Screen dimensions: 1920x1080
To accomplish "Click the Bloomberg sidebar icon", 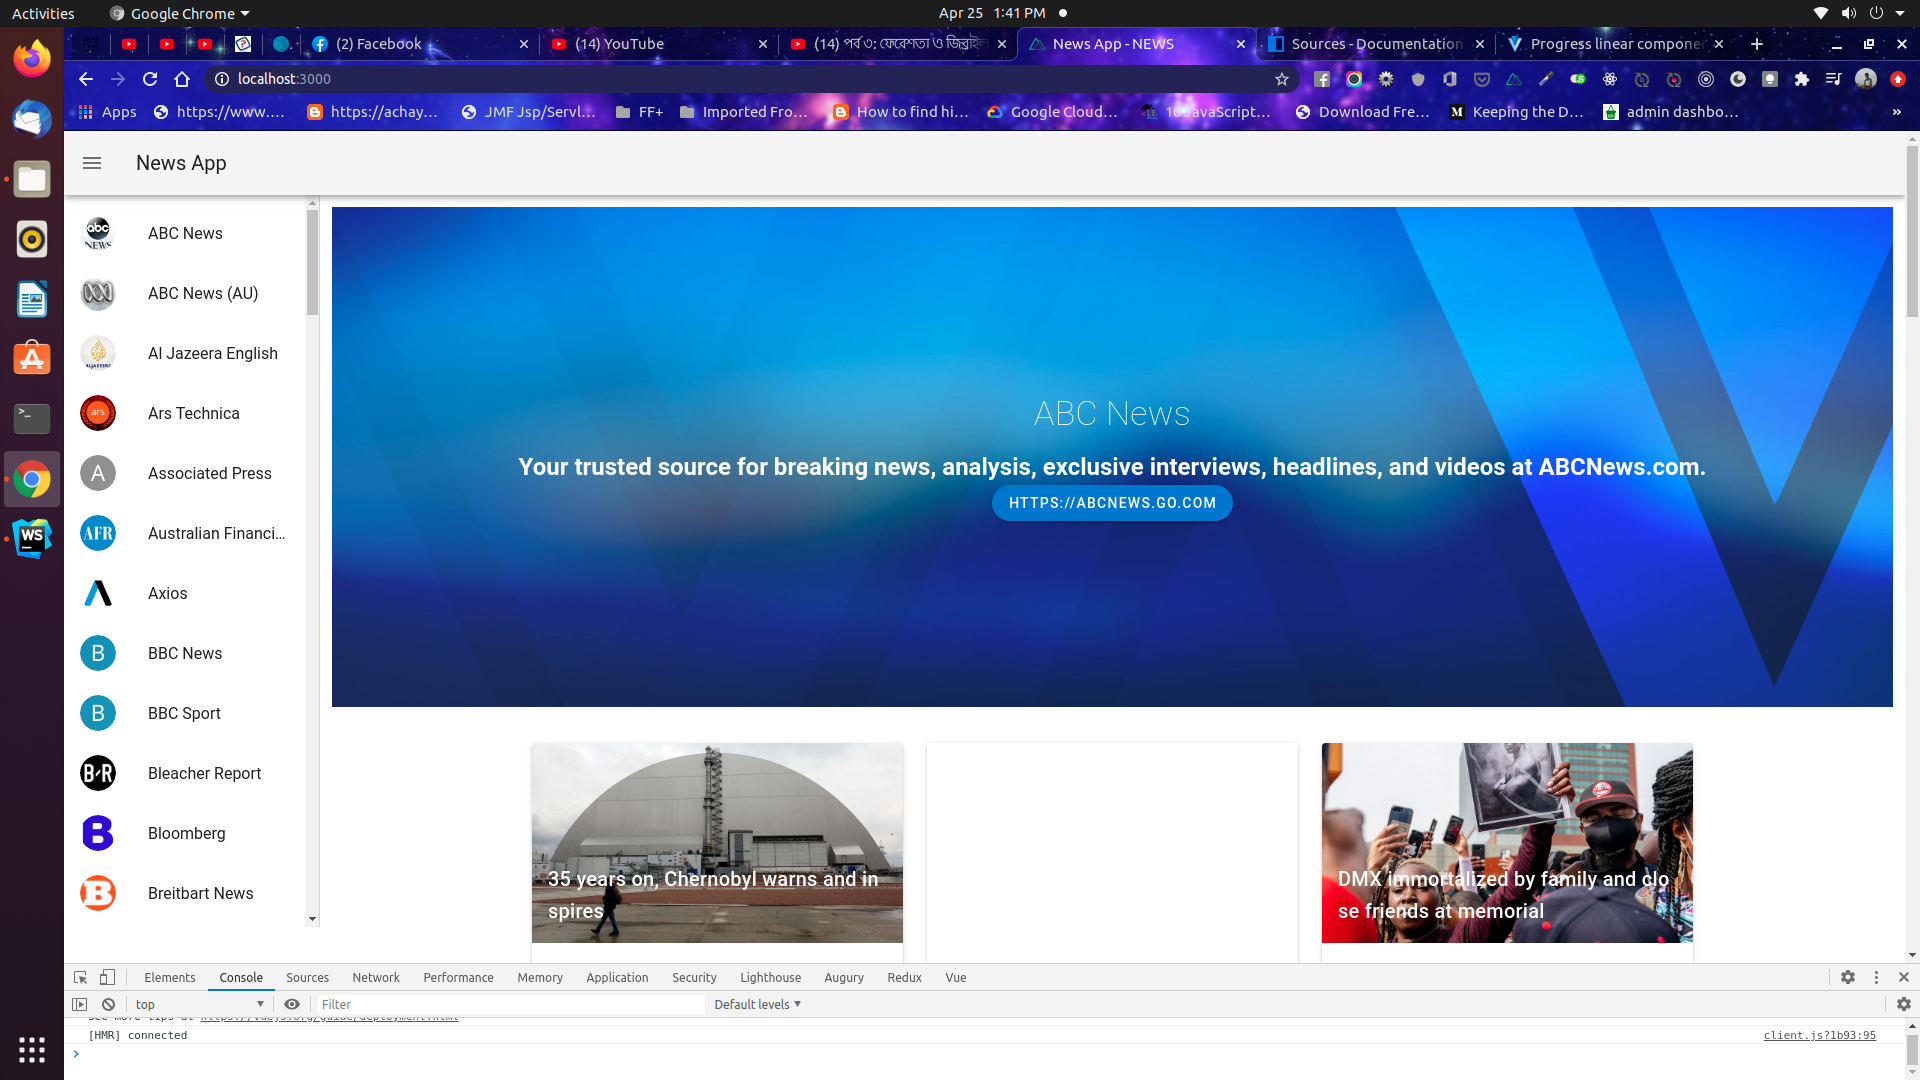I will (x=98, y=832).
